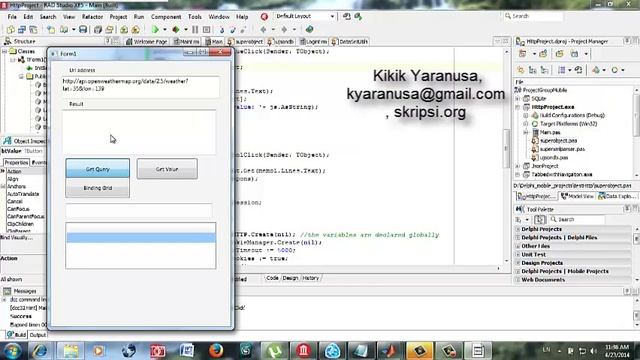Click the Forward navigation arrow in toolbar

284,29
